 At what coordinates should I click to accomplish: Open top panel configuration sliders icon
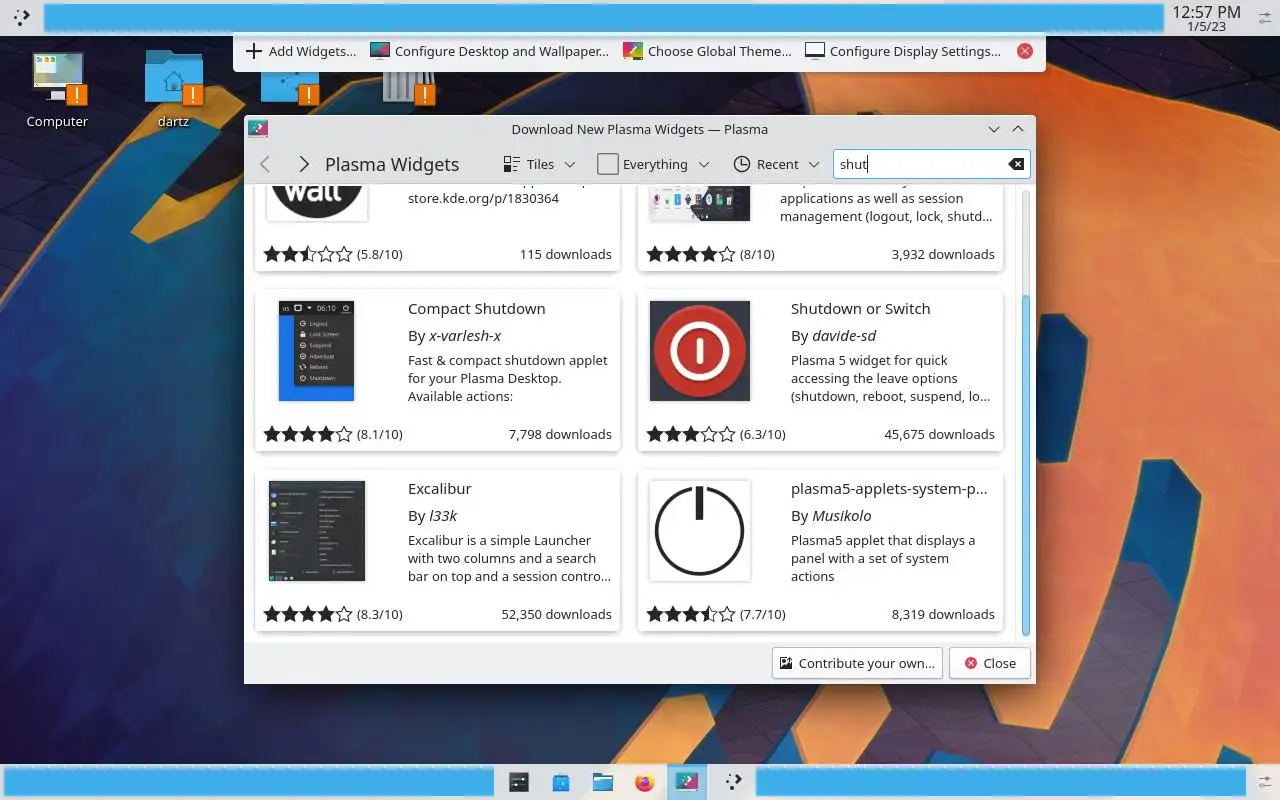1265,17
